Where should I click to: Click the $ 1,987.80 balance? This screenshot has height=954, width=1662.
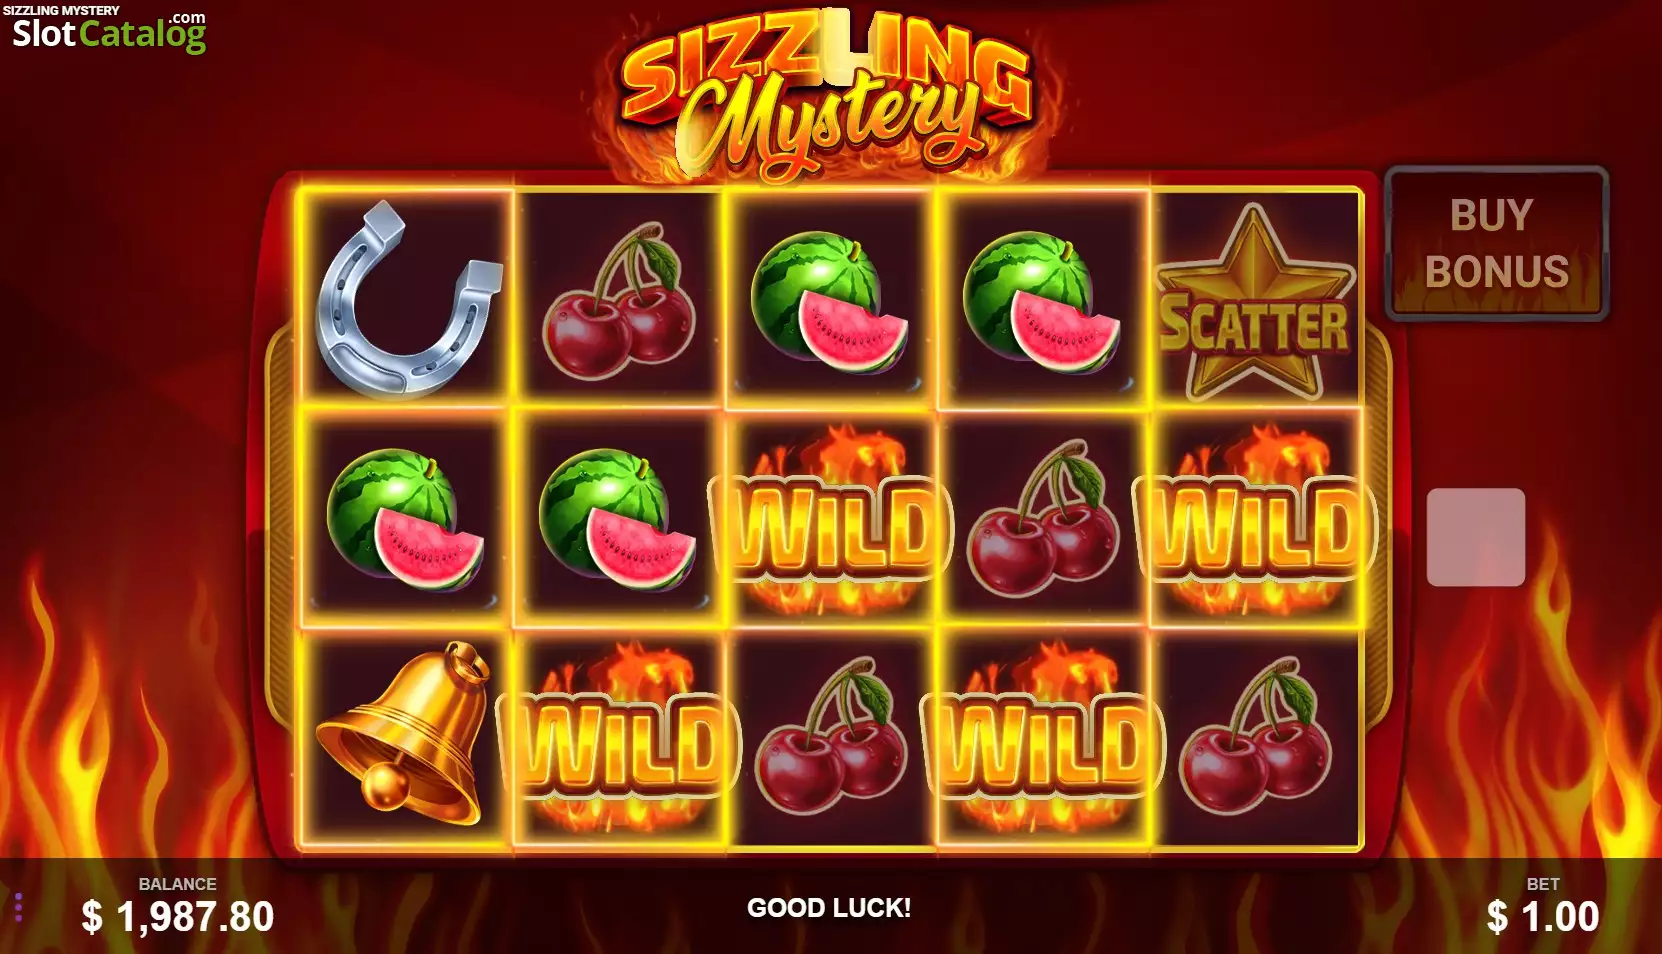[178, 916]
